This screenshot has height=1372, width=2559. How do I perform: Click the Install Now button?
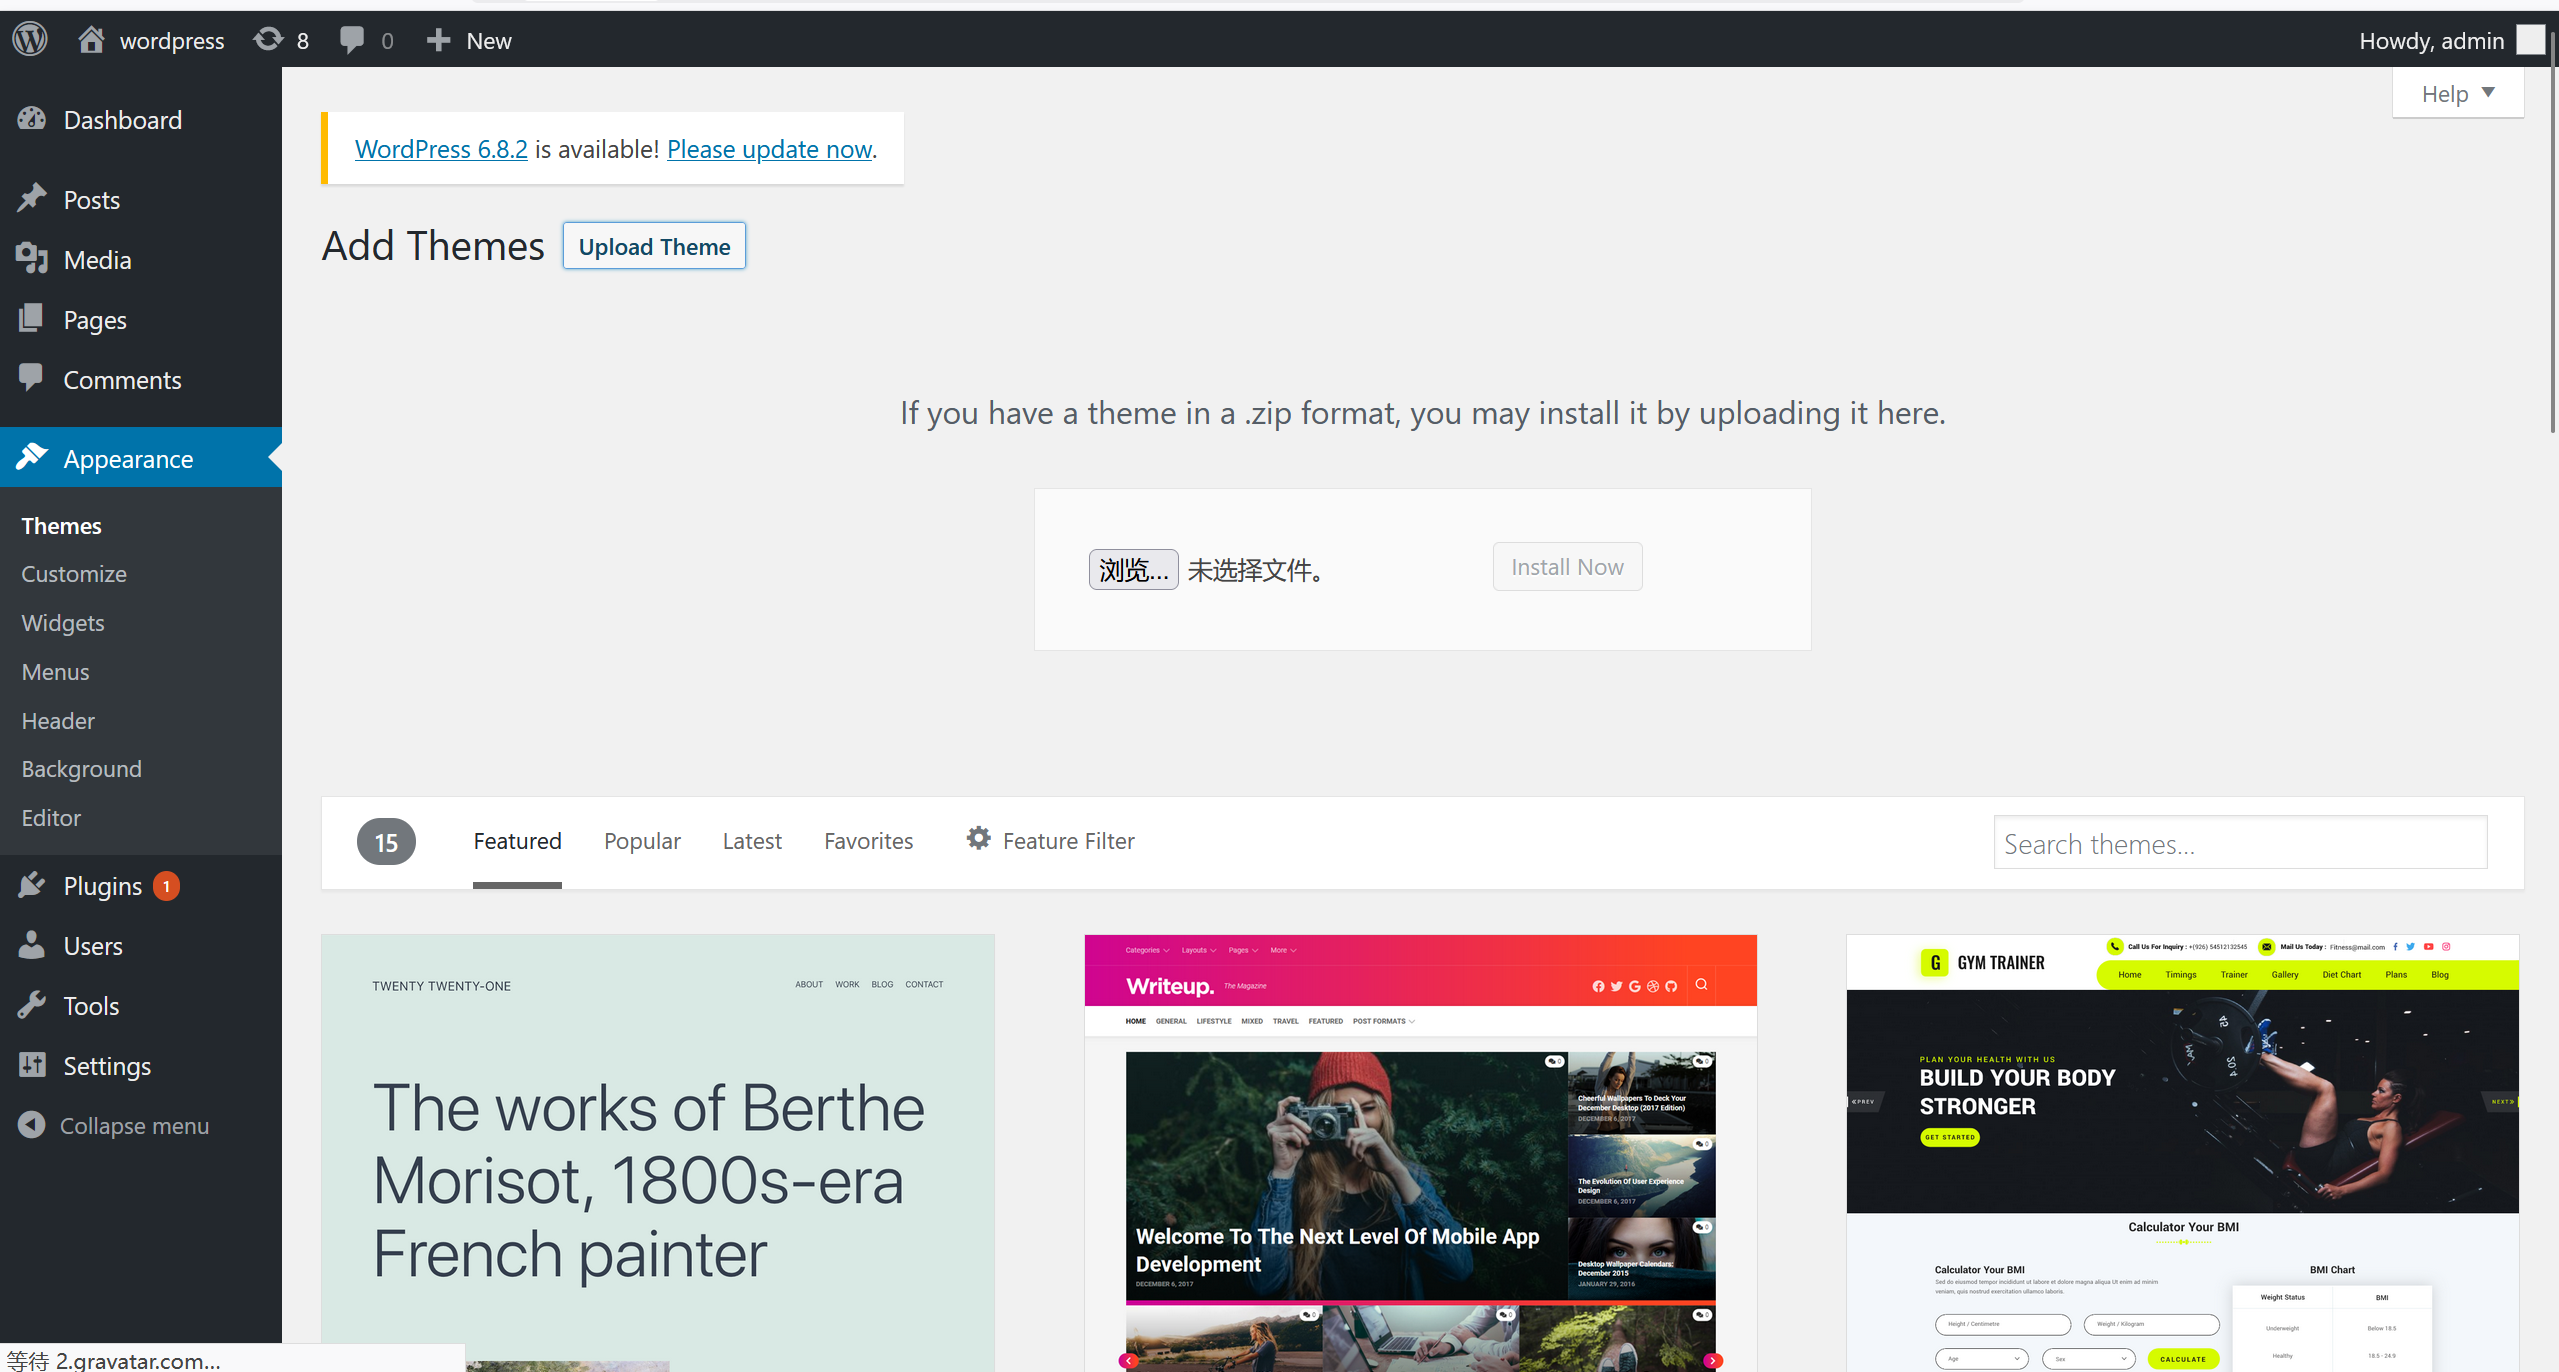tap(1567, 567)
